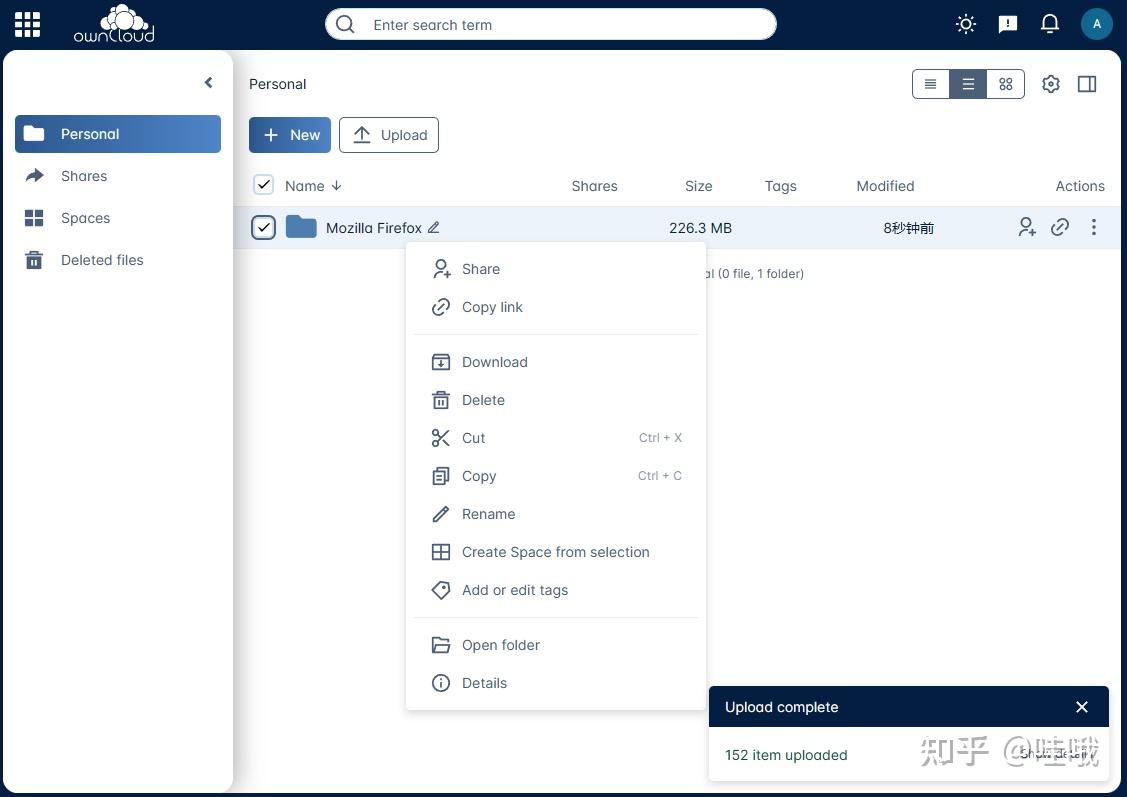Switch to the tiles view layout

(x=1005, y=84)
